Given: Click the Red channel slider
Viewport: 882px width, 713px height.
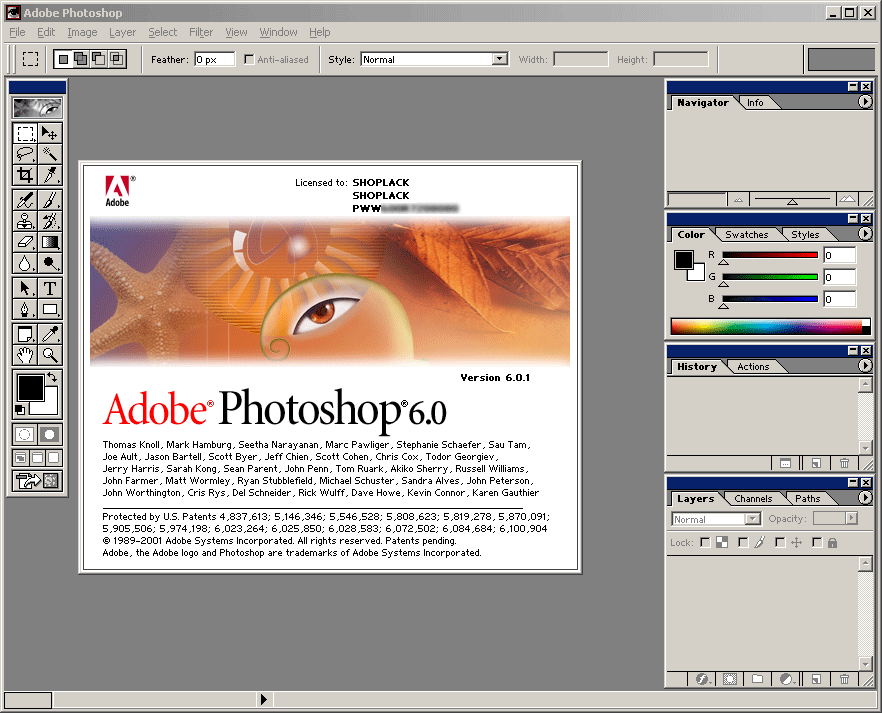Looking at the screenshot, I should [770, 255].
